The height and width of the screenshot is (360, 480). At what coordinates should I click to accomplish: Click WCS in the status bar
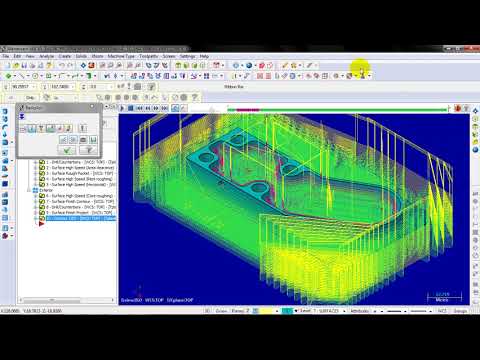[x=442, y=311]
